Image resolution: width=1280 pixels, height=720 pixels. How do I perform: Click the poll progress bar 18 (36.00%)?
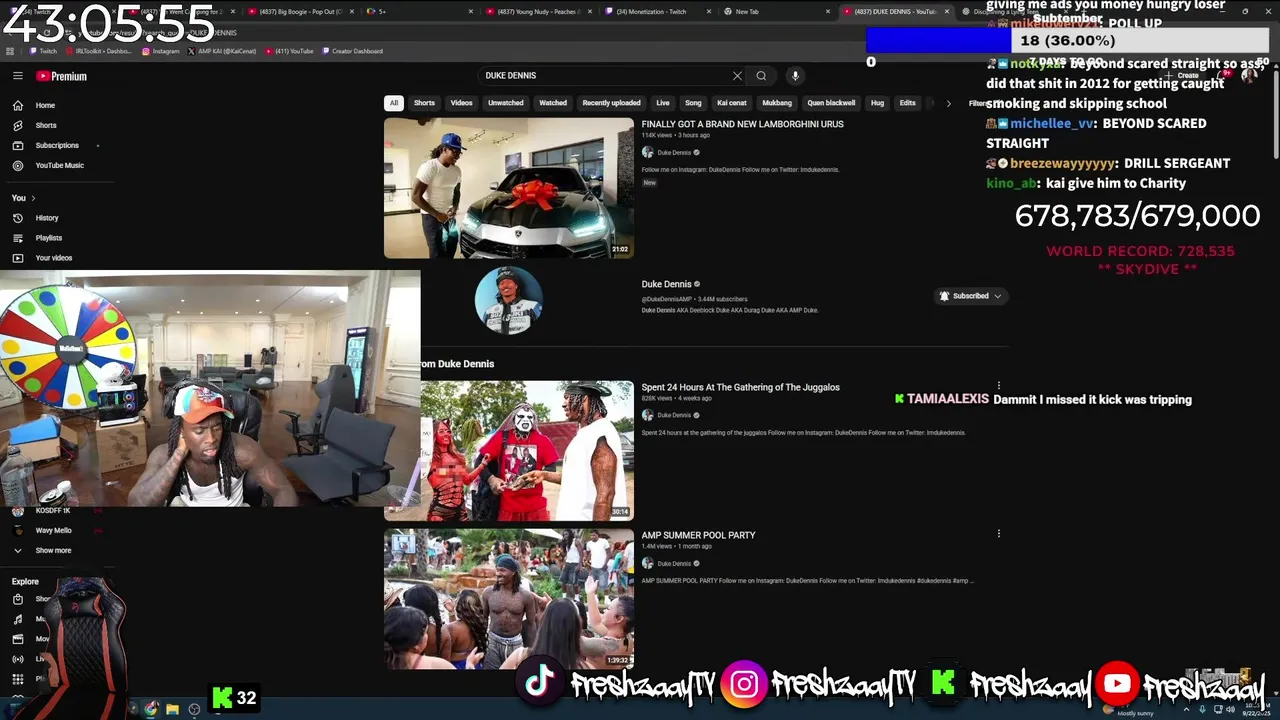[x=1067, y=41]
